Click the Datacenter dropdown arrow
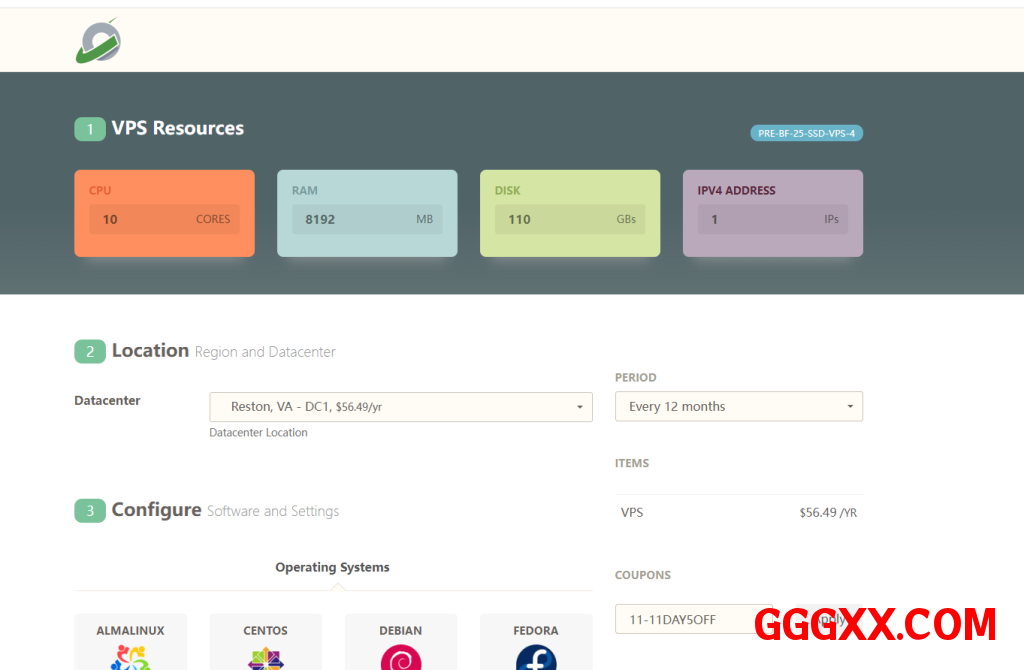This screenshot has width=1024, height=670. (x=579, y=407)
